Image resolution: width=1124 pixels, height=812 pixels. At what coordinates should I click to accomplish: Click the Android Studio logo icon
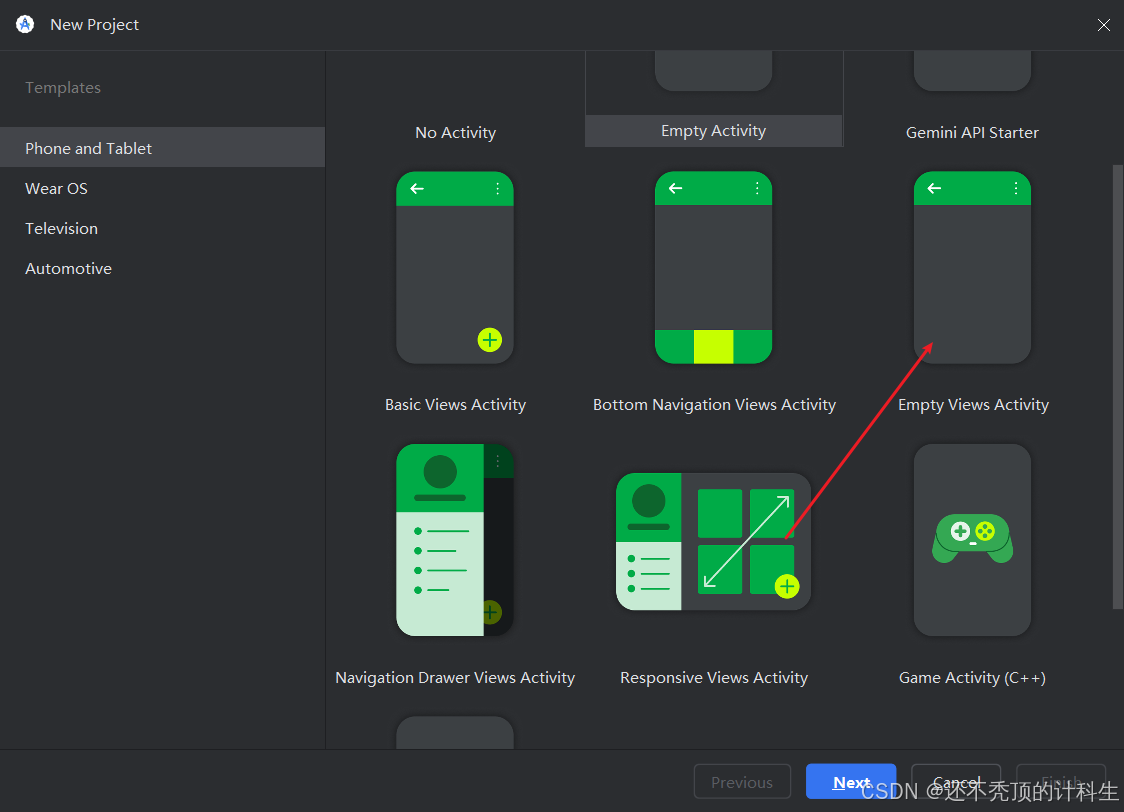25,24
